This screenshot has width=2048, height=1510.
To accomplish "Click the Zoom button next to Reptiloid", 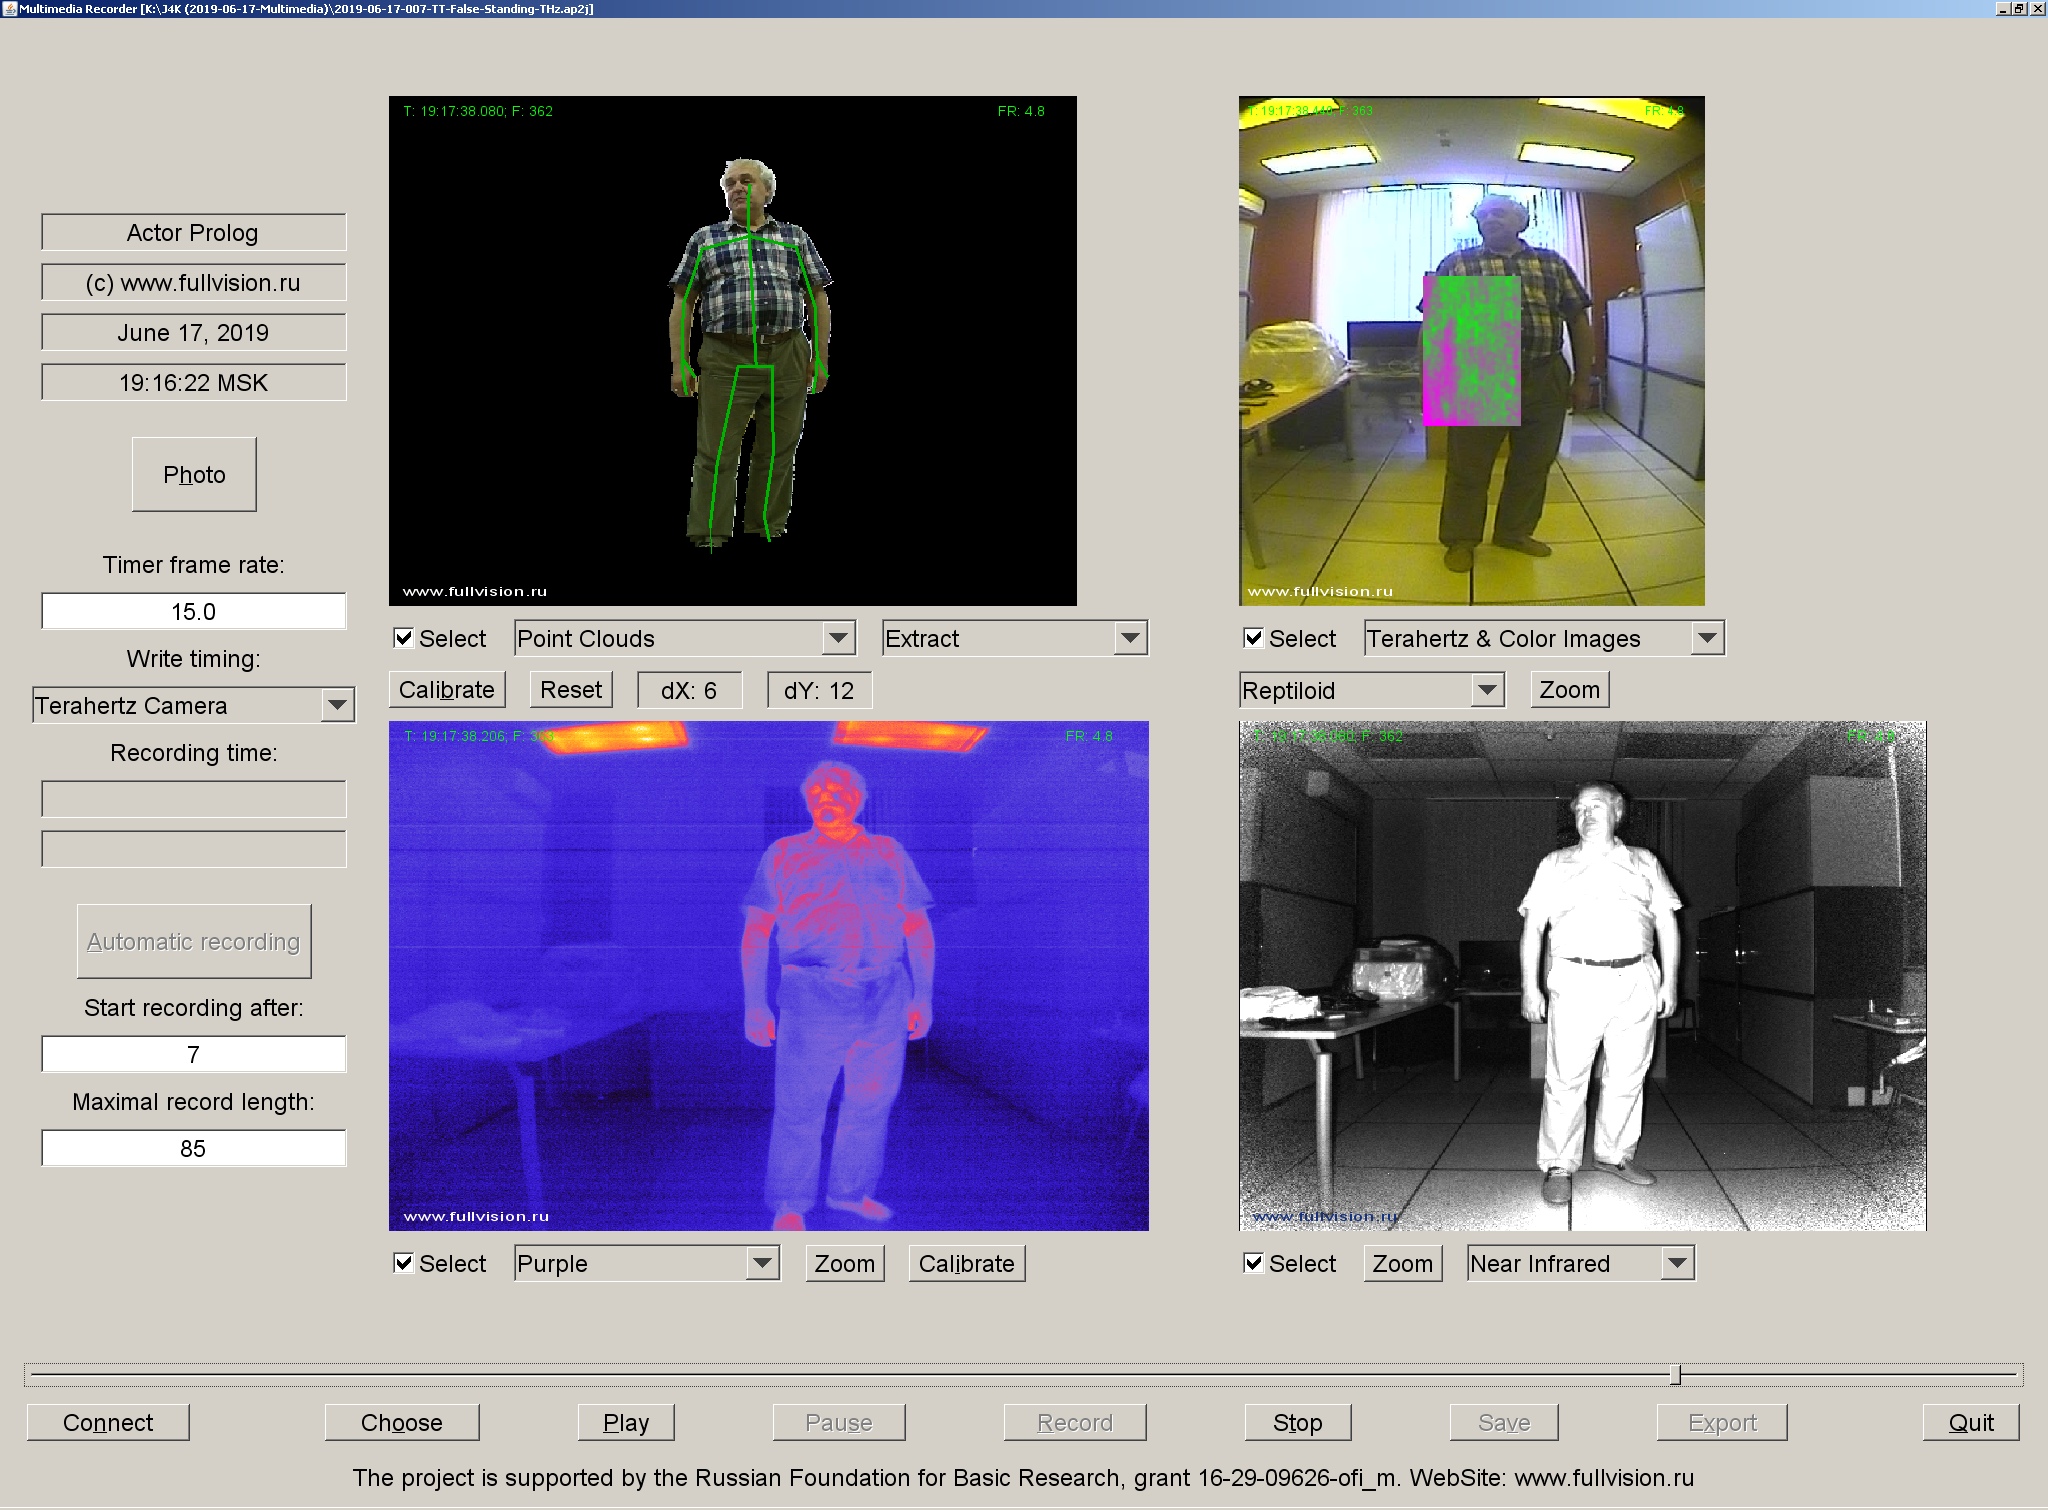I will [x=1568, y=689].
